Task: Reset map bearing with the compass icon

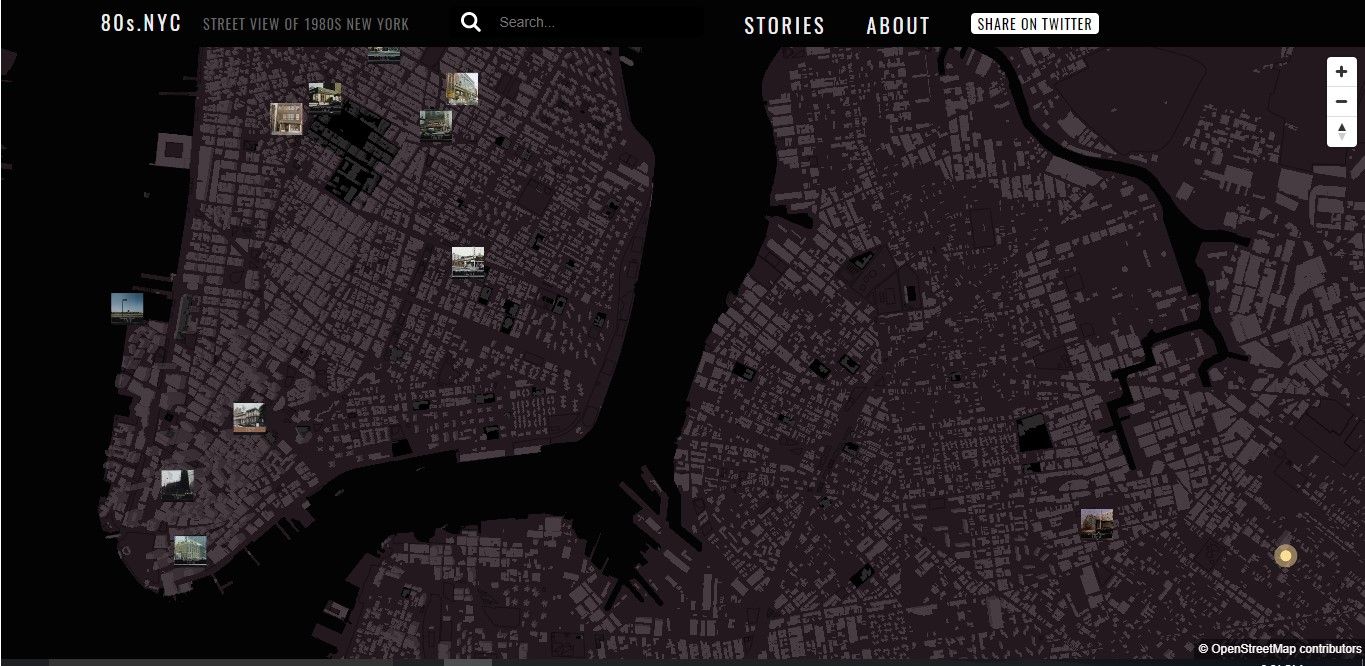Action: [1341, 131]
